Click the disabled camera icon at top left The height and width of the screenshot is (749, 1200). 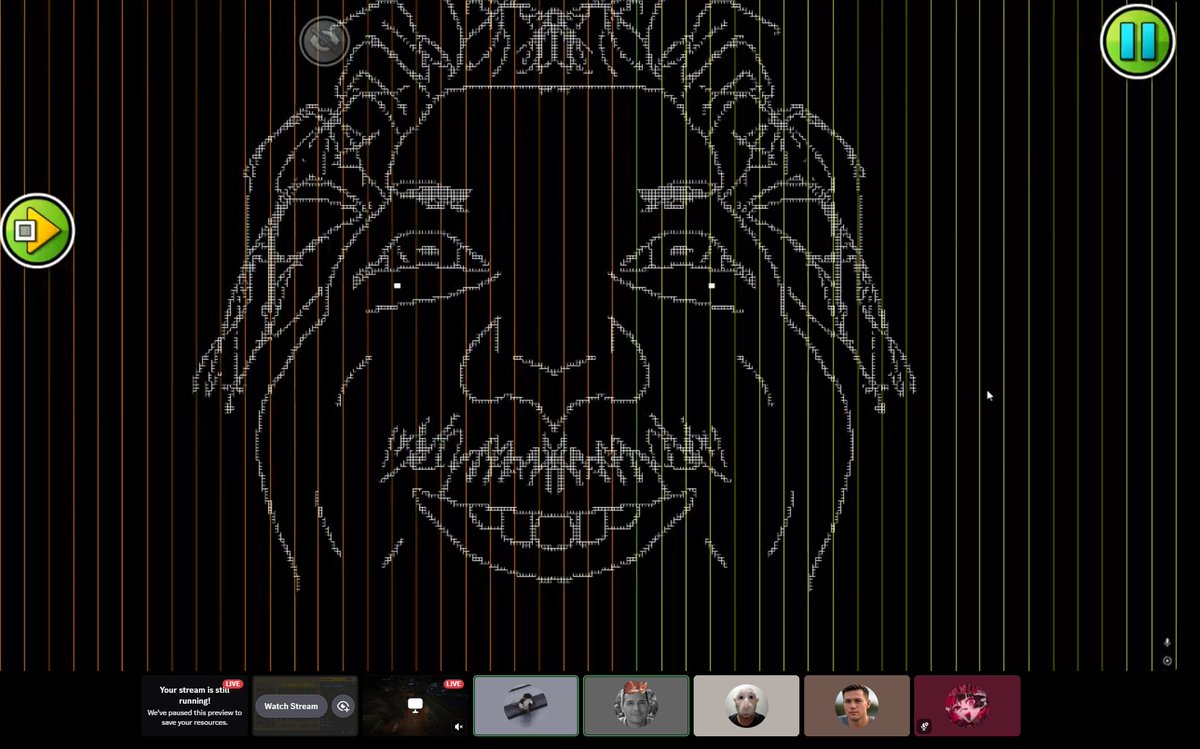(323, 41)
